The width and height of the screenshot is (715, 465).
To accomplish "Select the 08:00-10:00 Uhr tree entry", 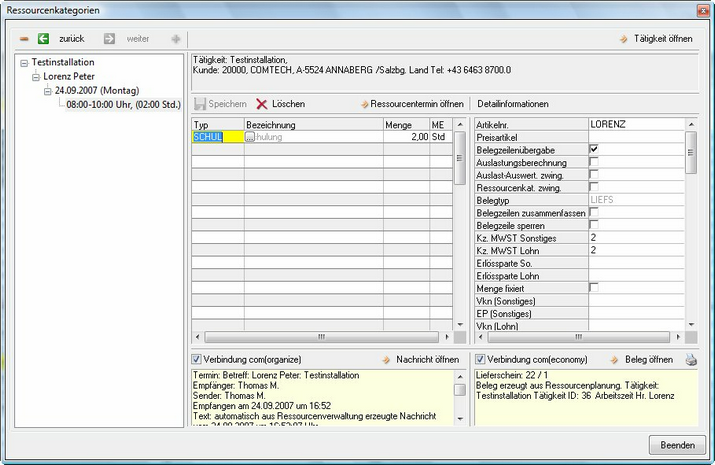I will 121,103.
